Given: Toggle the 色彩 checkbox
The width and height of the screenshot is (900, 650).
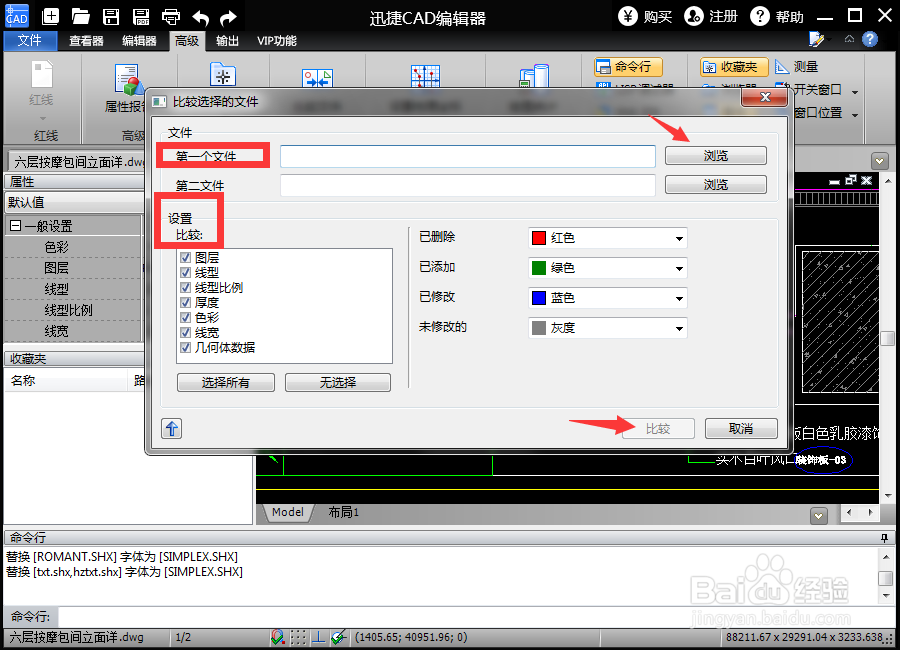Looking at the screenshot, I should coord(185,317).
